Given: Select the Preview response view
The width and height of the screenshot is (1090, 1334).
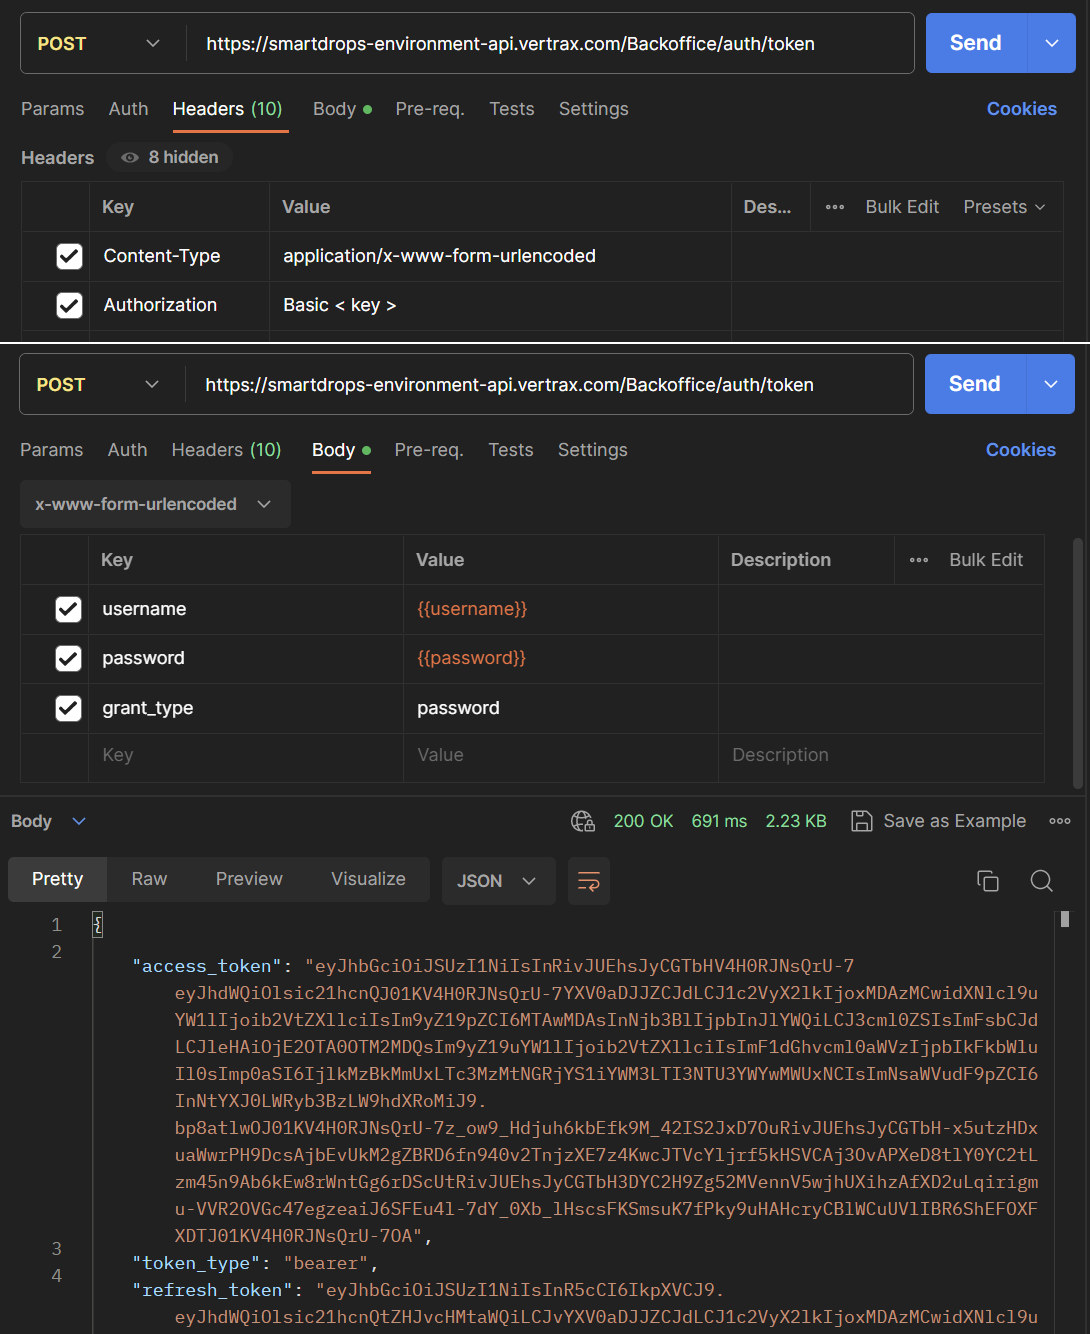Looking at the screenshot, I should click(x=249, y=879).
